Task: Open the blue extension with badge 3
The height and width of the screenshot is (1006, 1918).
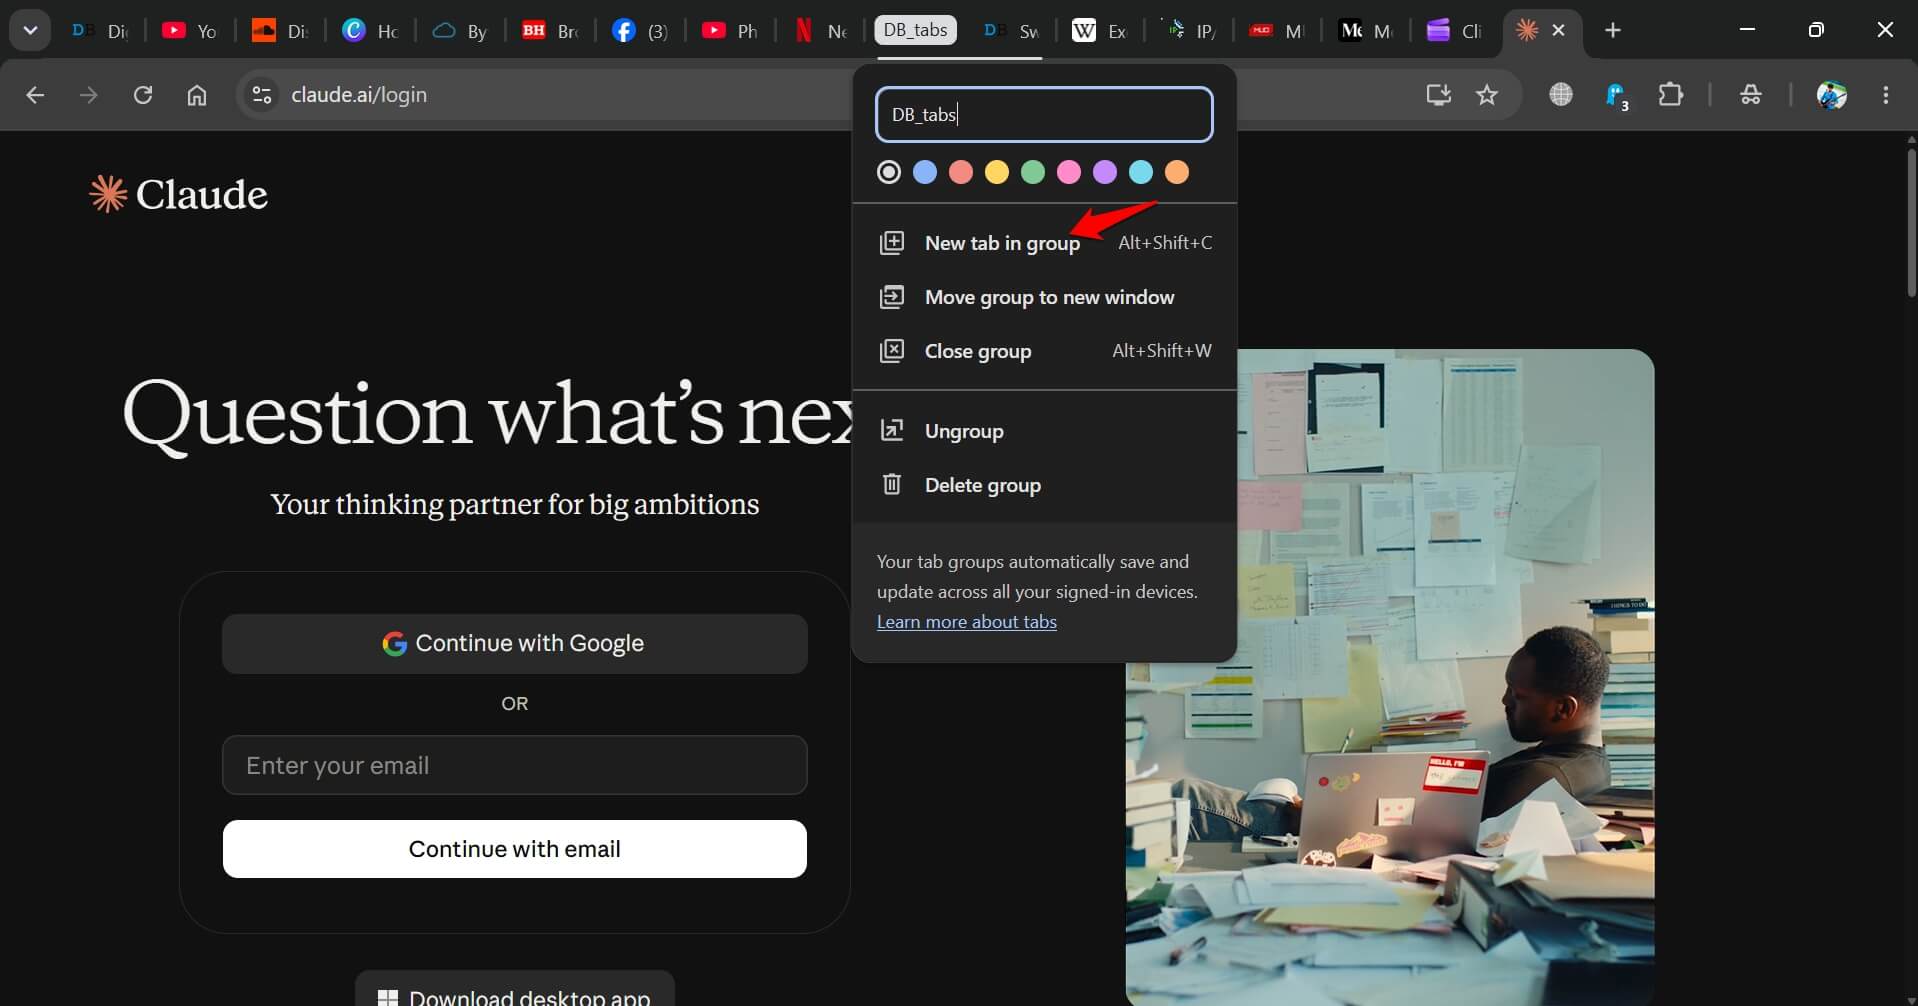Action: pyautogui.click(x=1616, y=96)
